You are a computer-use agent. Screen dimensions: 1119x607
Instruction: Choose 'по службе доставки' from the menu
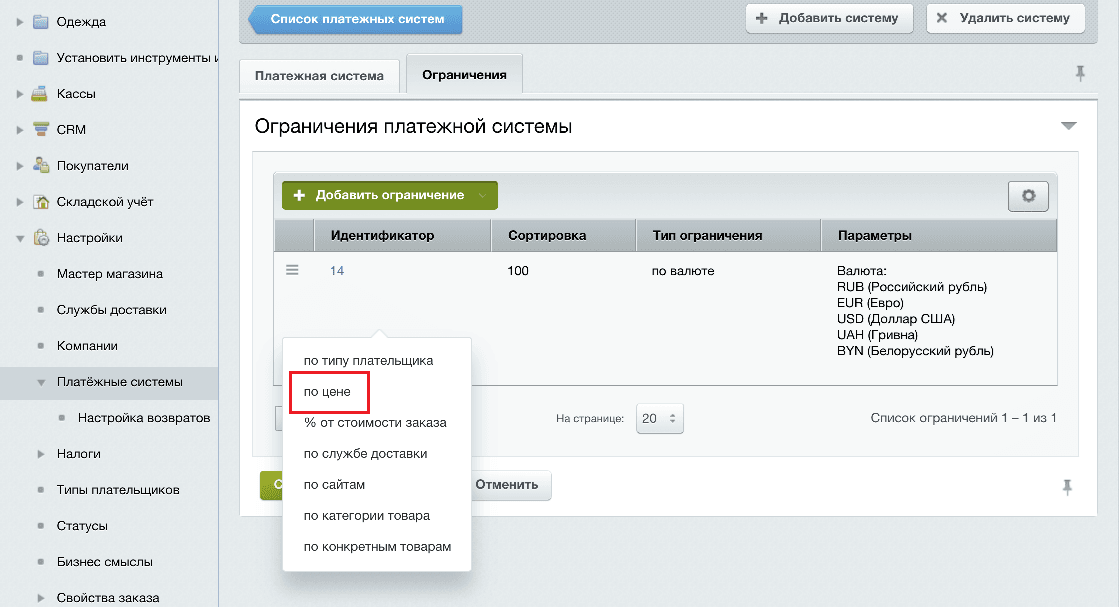pyautogui.click(x=365, y=453)
